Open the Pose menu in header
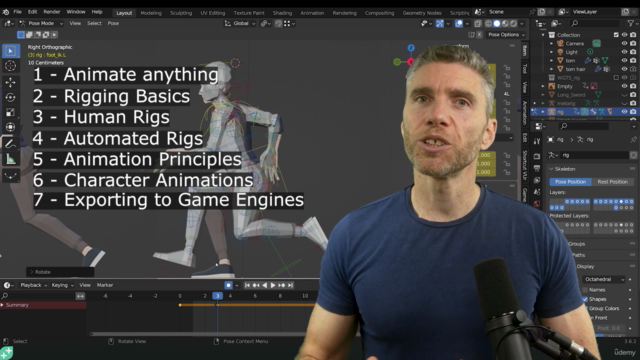This screenshot has height=360, width=640. pyautogui.click(x=113, y=24)
